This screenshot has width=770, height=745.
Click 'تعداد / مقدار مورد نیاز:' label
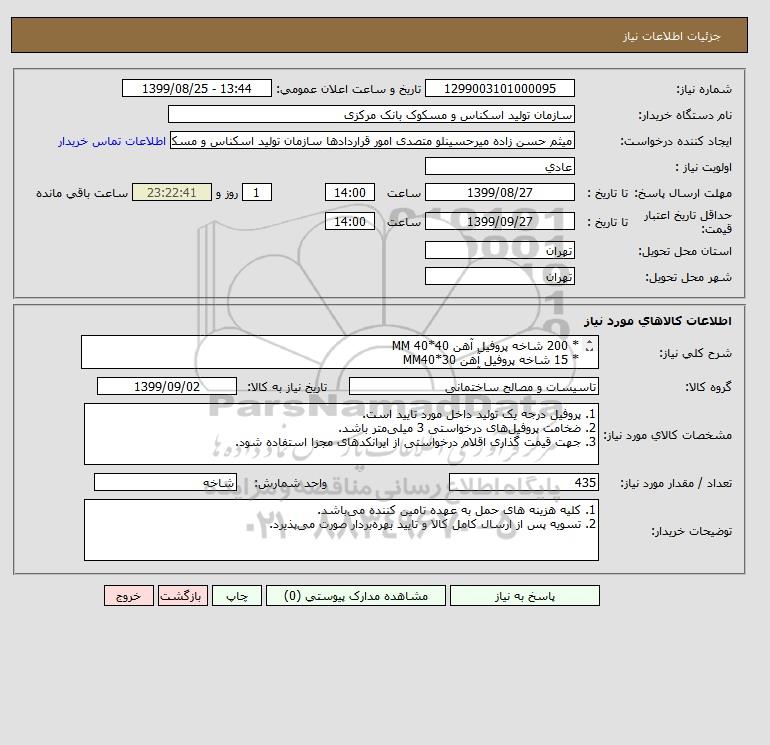676,484
